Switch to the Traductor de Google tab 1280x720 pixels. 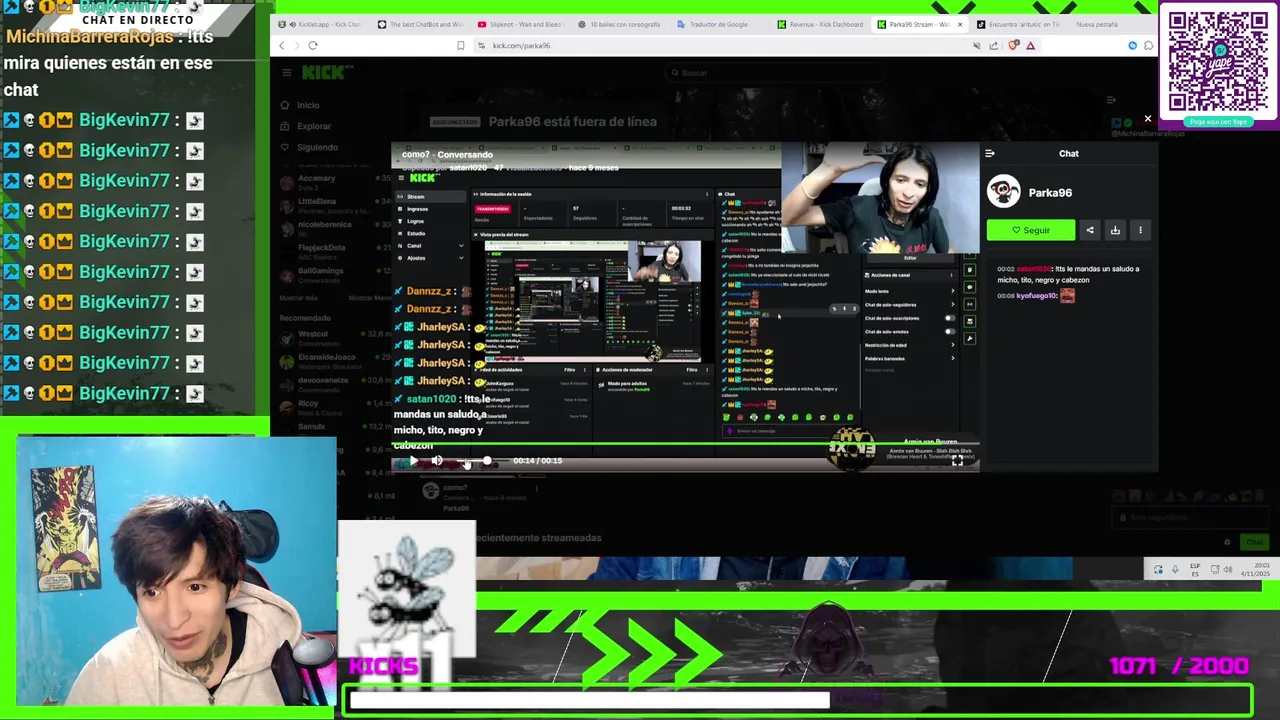(x=720, y=24)
